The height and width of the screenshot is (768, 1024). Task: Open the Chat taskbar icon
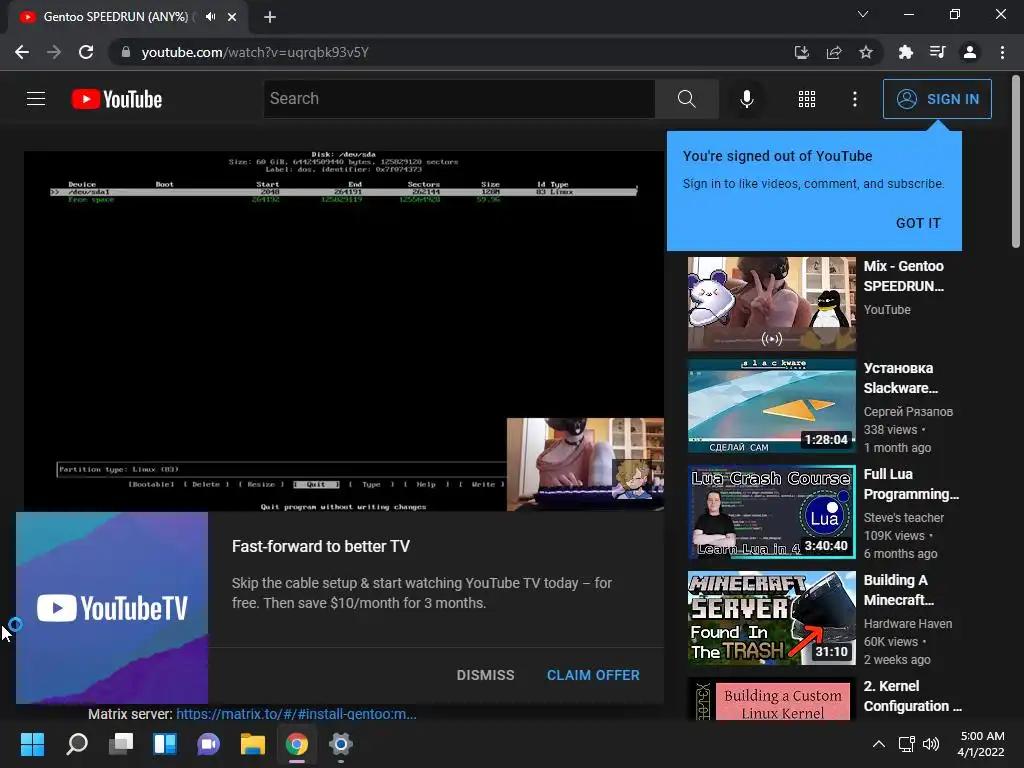click(x=208, y=744)
